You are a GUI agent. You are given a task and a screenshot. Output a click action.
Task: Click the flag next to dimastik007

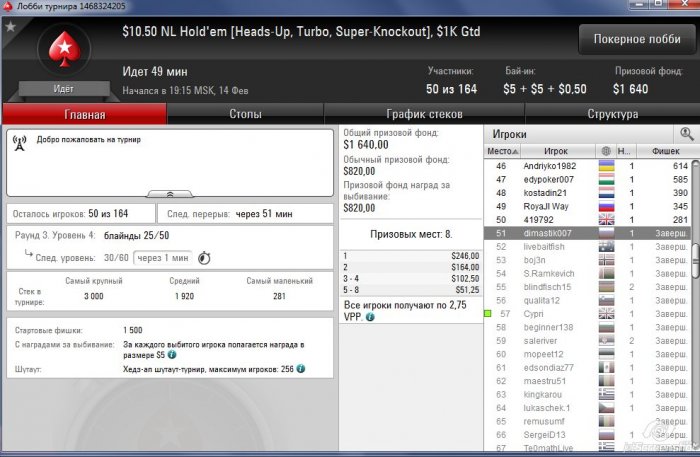click(606, 233)
